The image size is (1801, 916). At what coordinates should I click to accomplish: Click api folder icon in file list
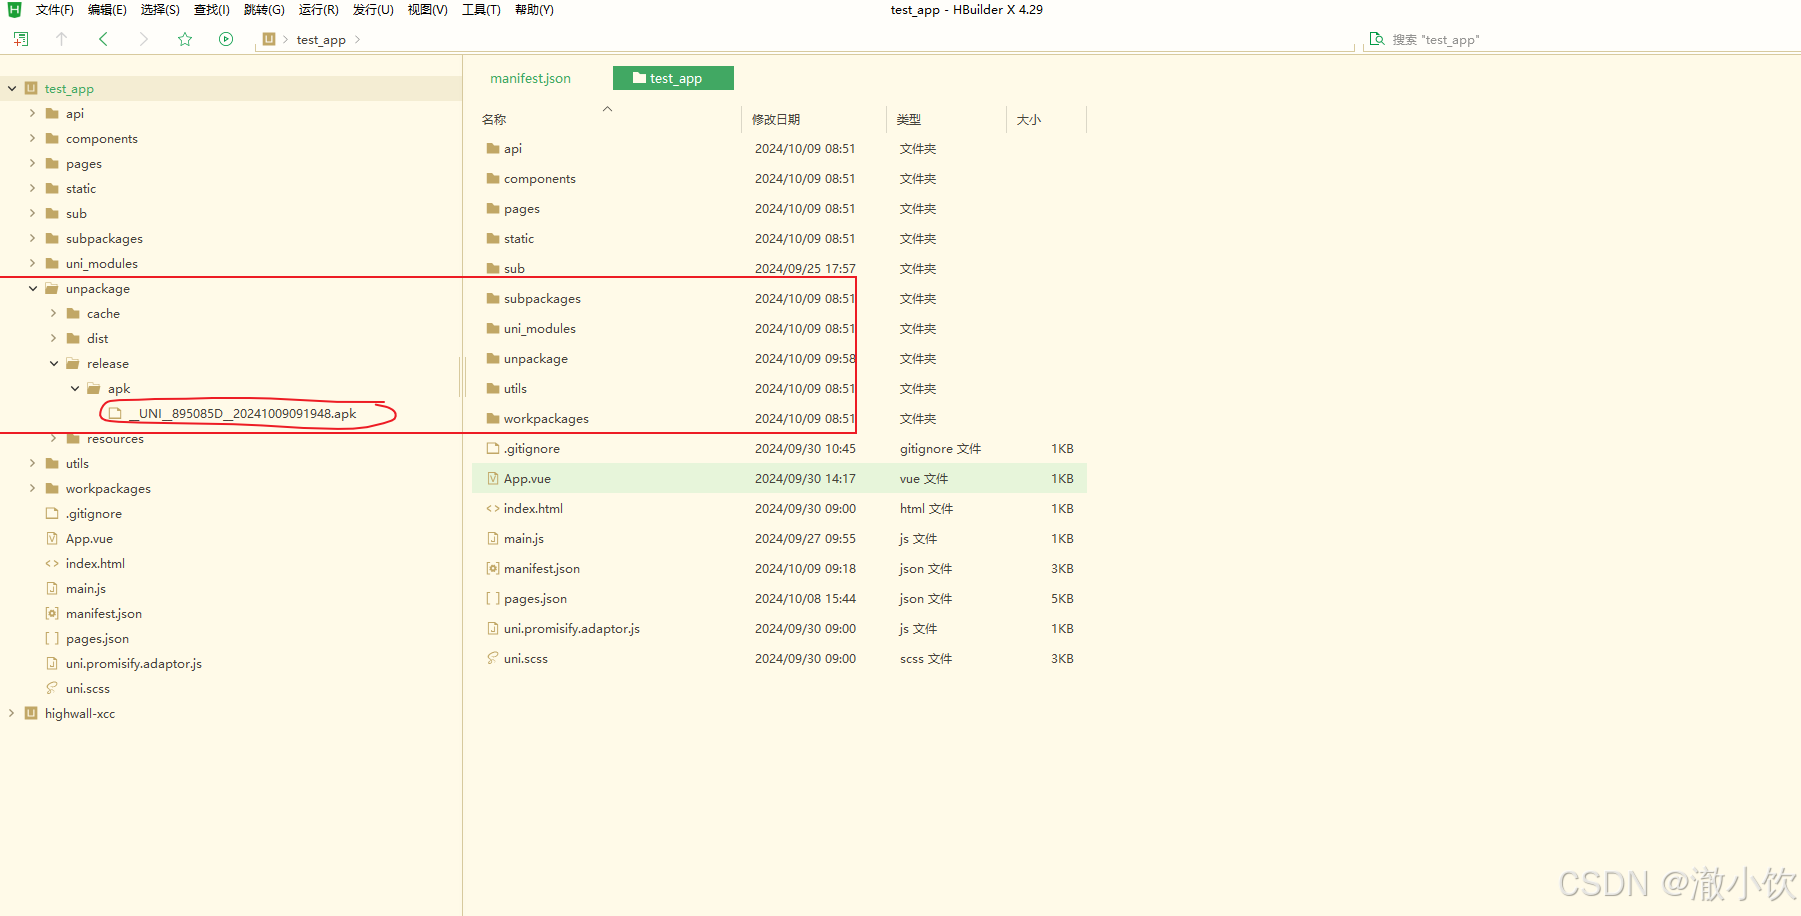click(493, 148)
